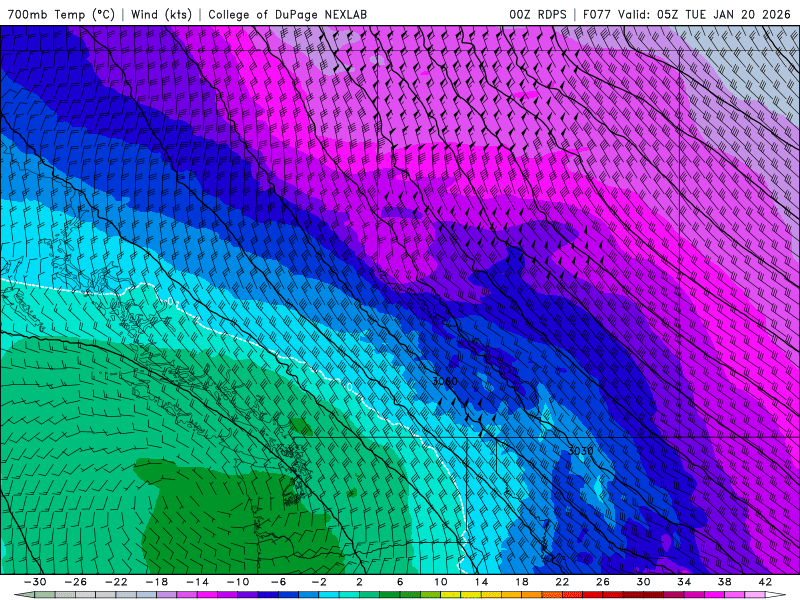Click the -22 value on the color scale
800x600 pixels.
[x=116, y=582]
